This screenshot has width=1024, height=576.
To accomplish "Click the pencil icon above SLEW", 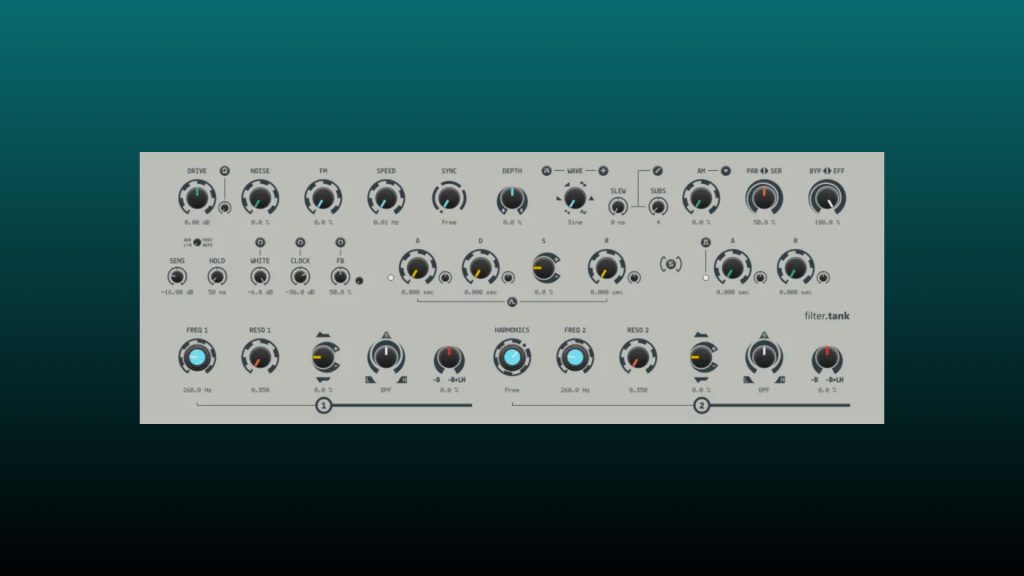I will tap(658, 170).
